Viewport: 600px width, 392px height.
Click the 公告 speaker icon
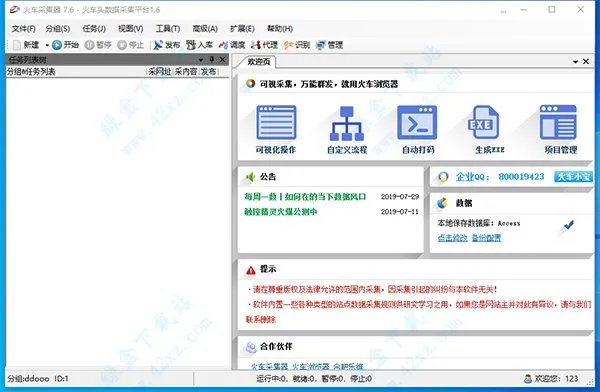[251, 177]
